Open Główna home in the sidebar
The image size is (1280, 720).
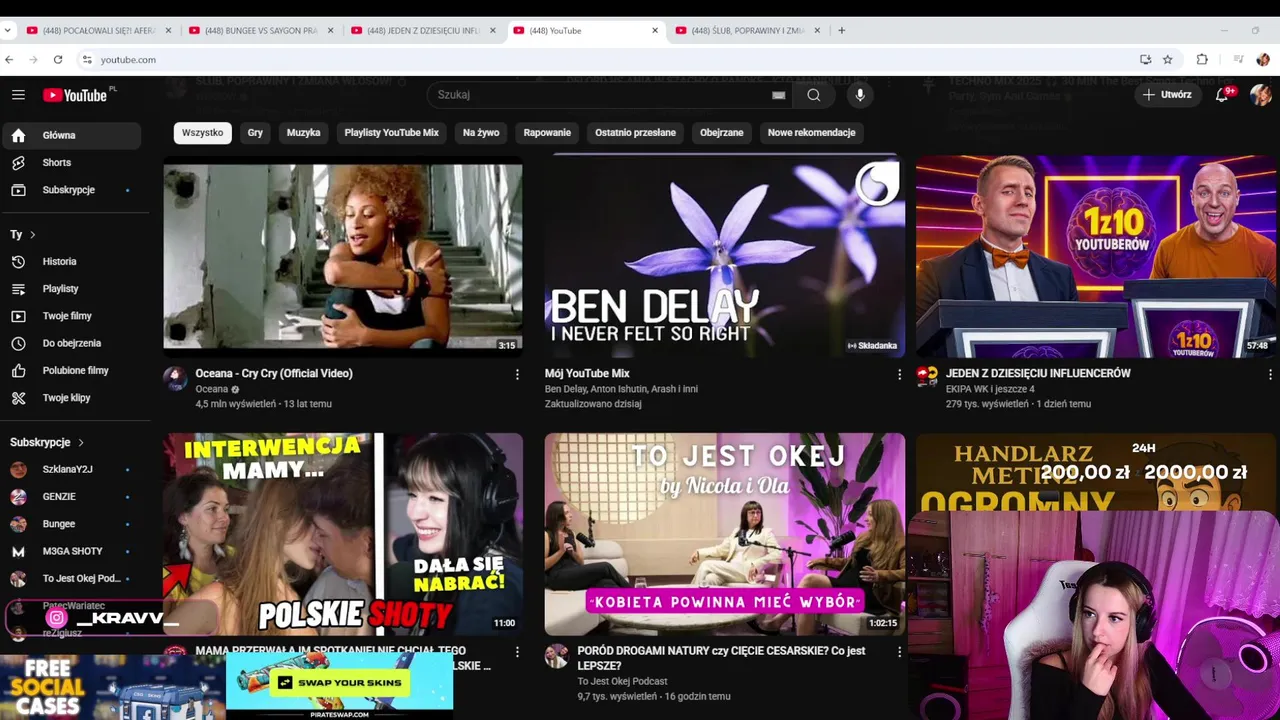72,135
